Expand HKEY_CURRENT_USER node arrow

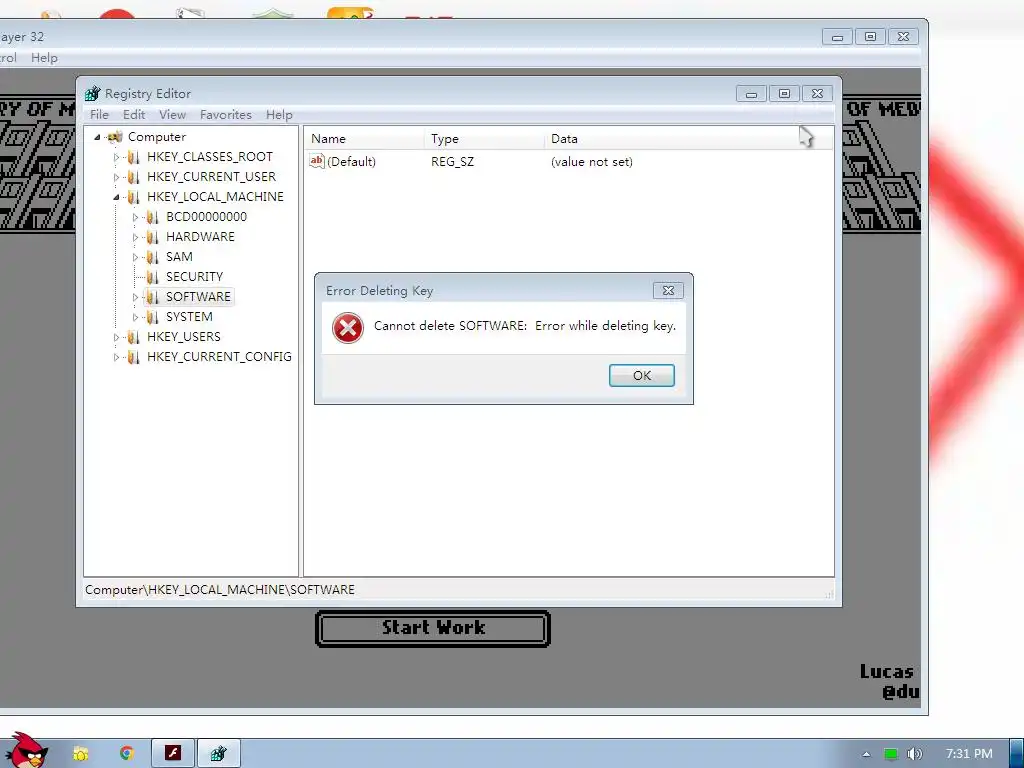[116, 177]
